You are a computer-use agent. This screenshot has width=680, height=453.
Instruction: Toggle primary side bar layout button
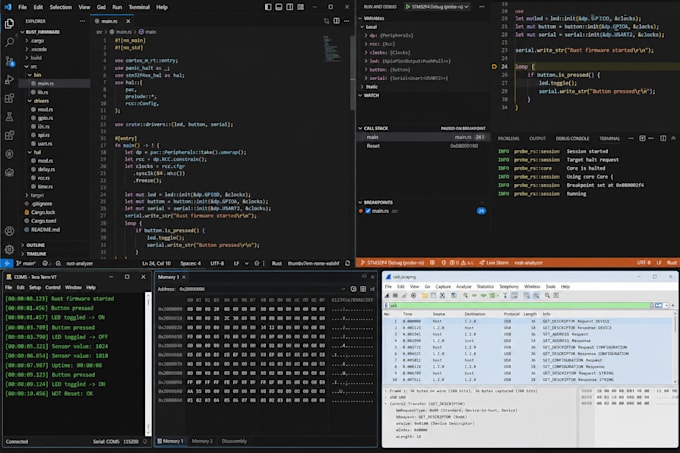268,7
